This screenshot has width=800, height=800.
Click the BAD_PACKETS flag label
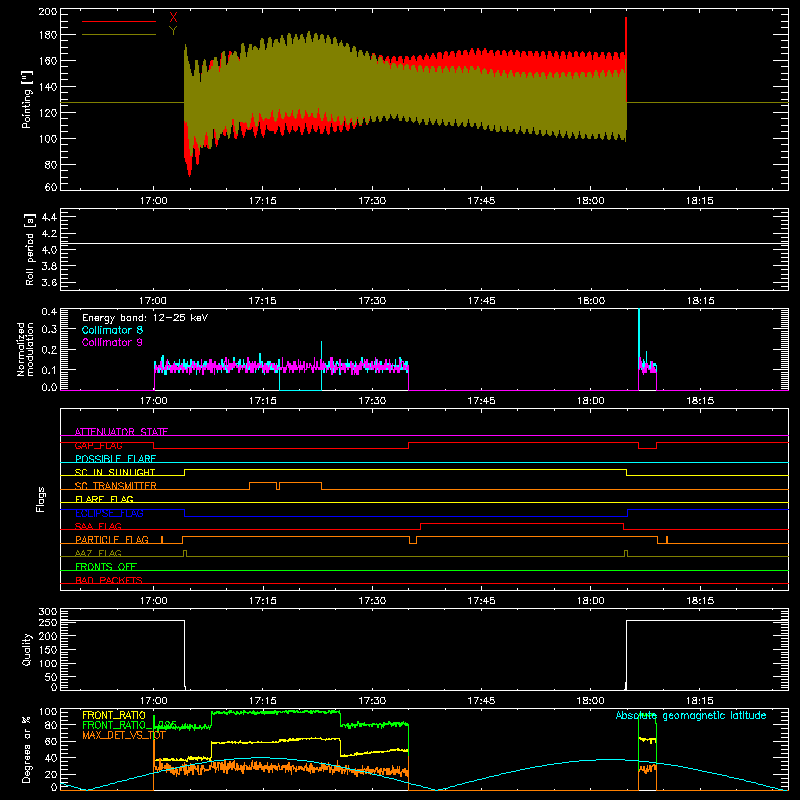109,580
